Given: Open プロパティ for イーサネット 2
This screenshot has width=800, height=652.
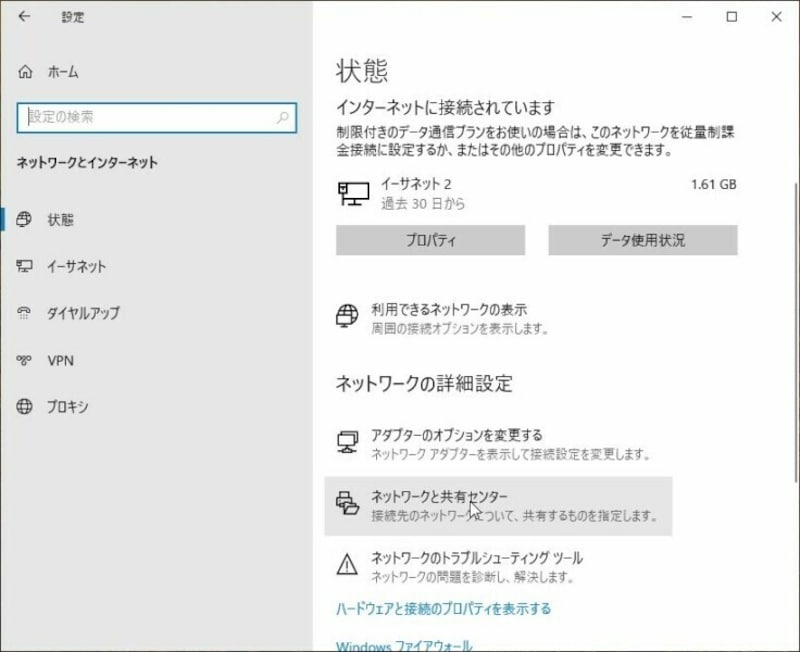Looking at the screenshot, I should tap(428, 240).
